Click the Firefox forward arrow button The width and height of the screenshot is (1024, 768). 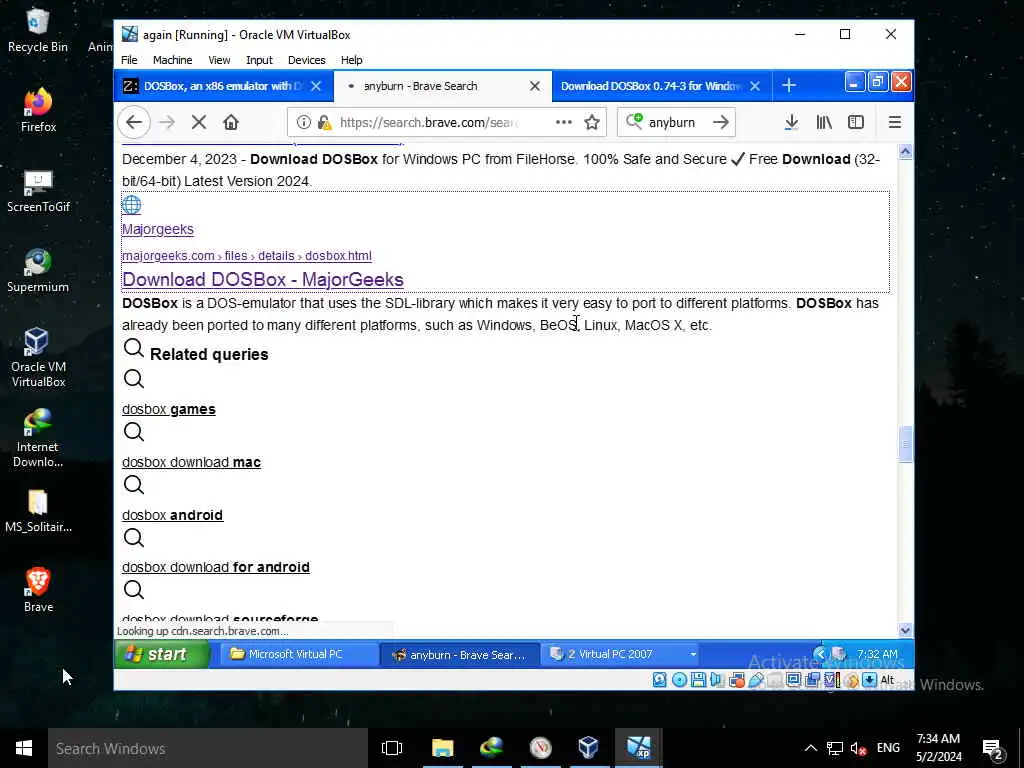click(167, 122)
